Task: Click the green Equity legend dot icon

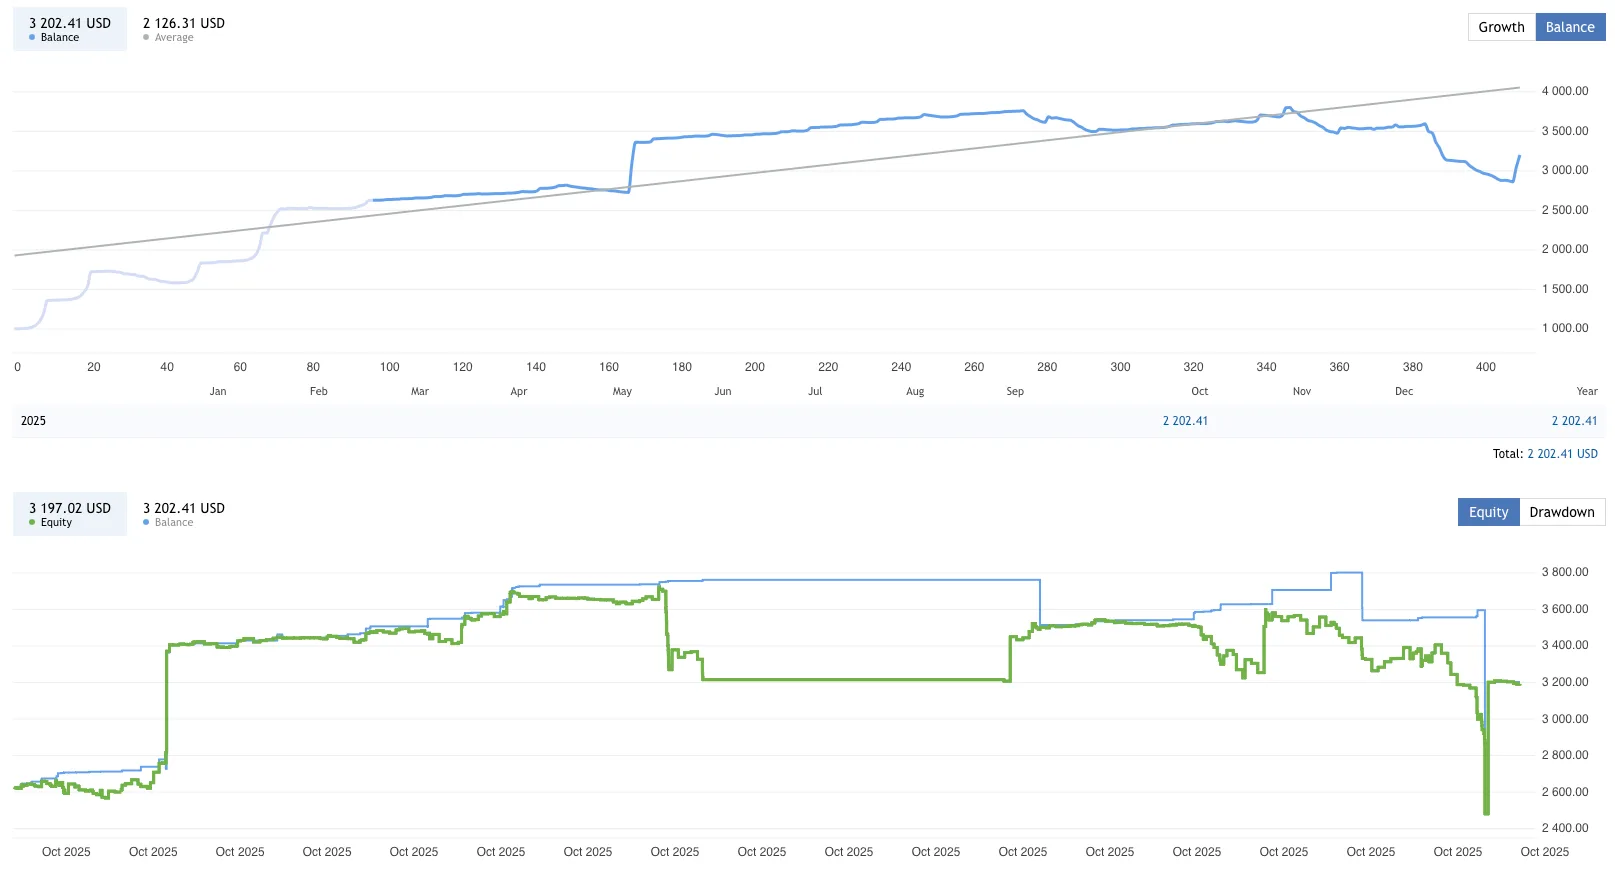Action: 32,522
